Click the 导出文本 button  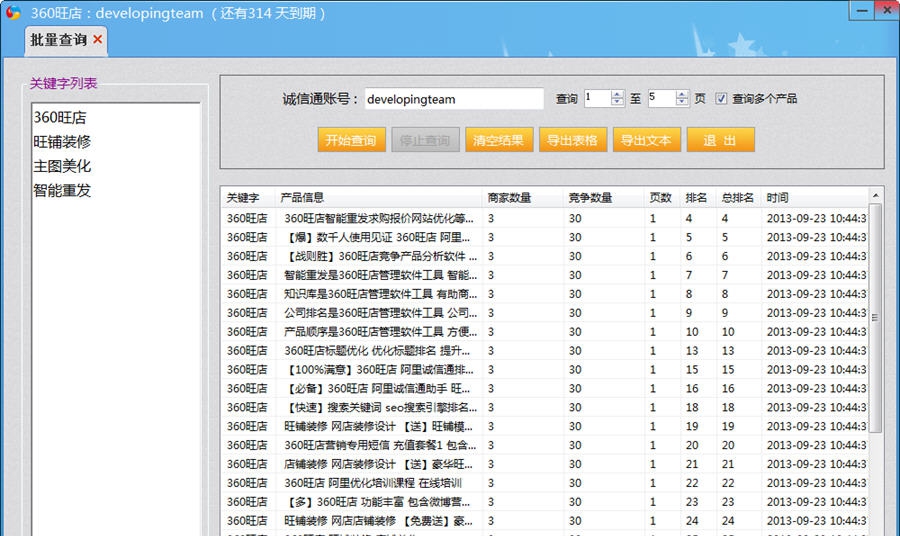click(x=645, y=140)
